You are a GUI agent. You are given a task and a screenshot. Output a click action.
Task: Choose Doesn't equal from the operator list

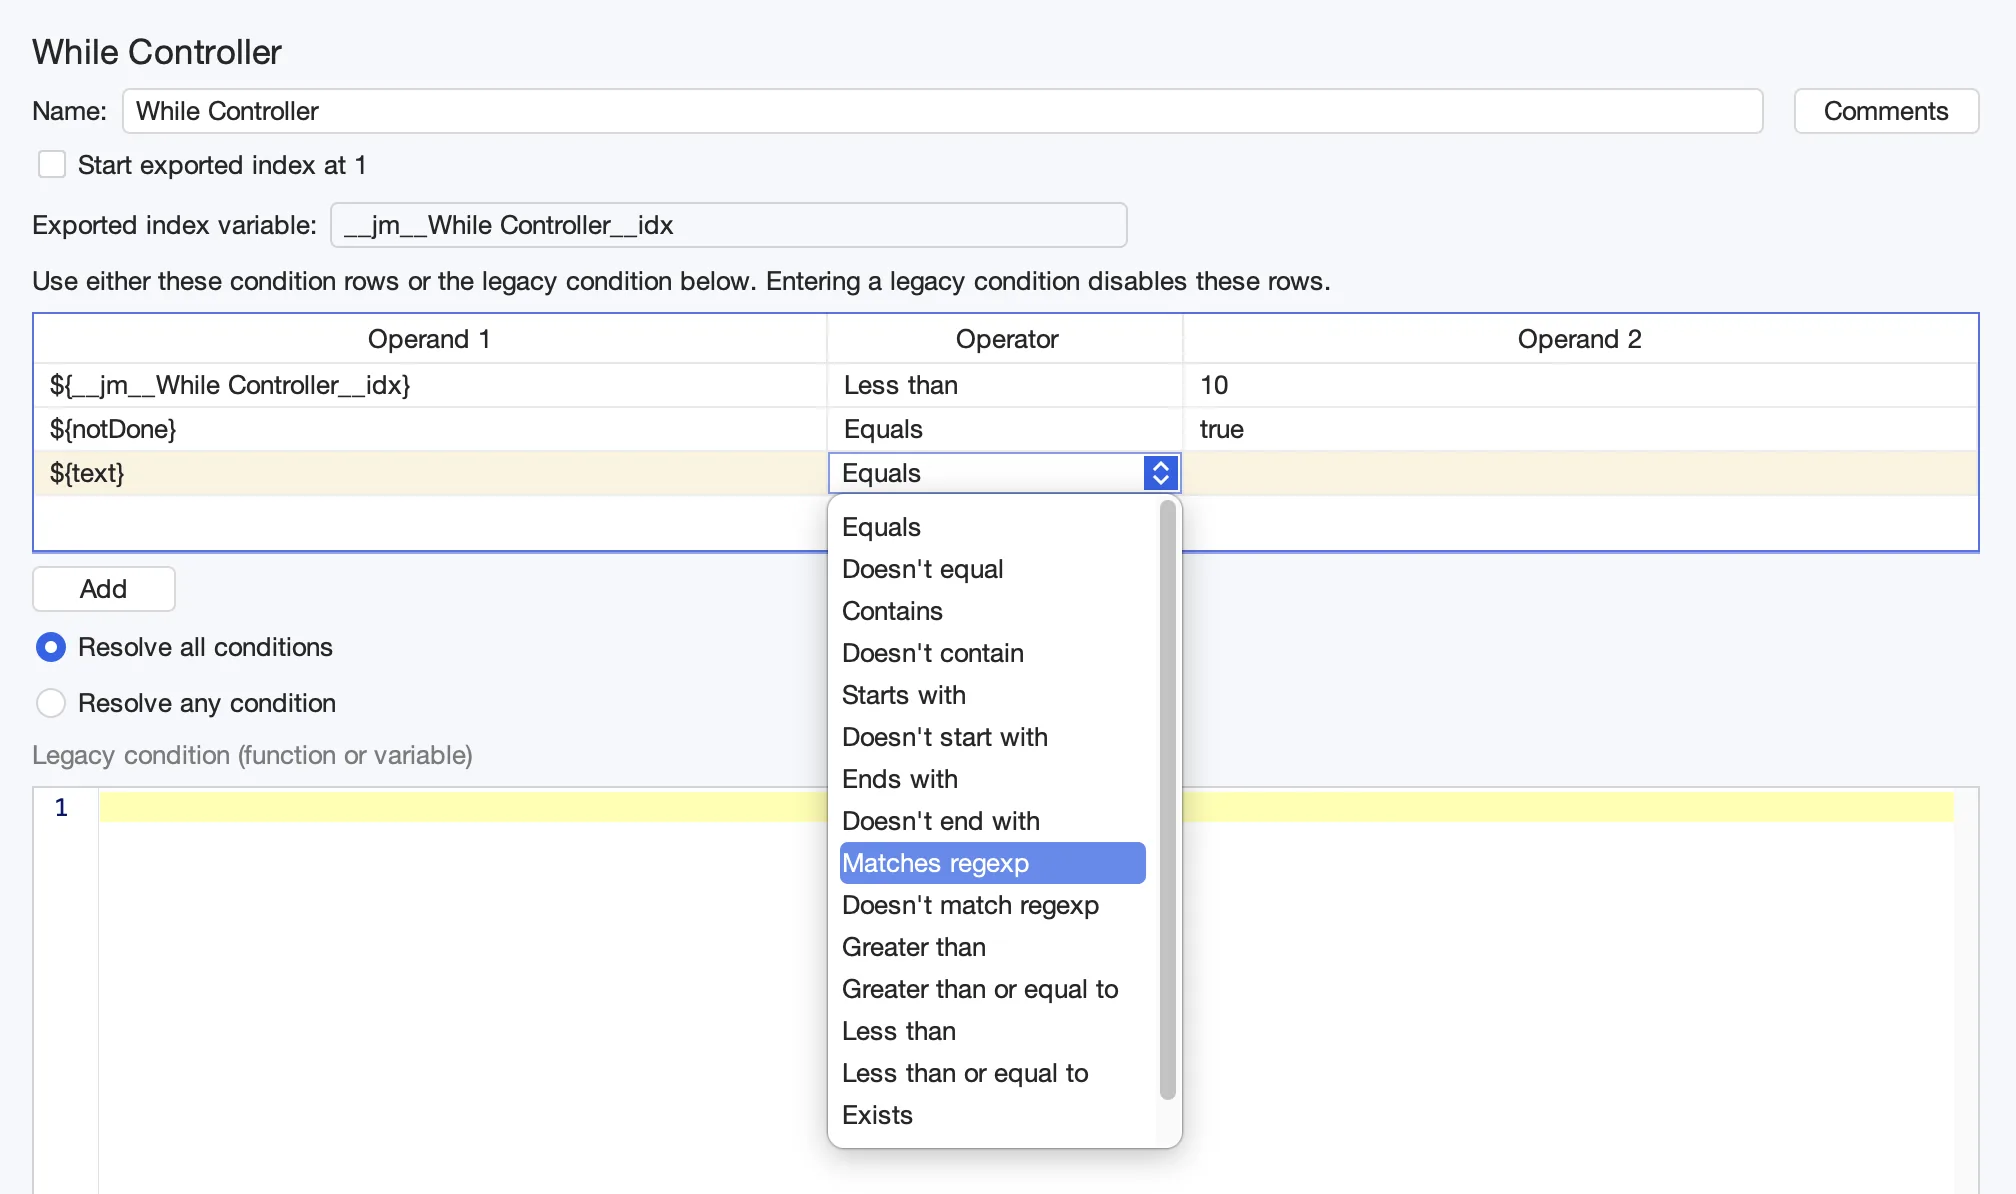(x=992, y=569)
